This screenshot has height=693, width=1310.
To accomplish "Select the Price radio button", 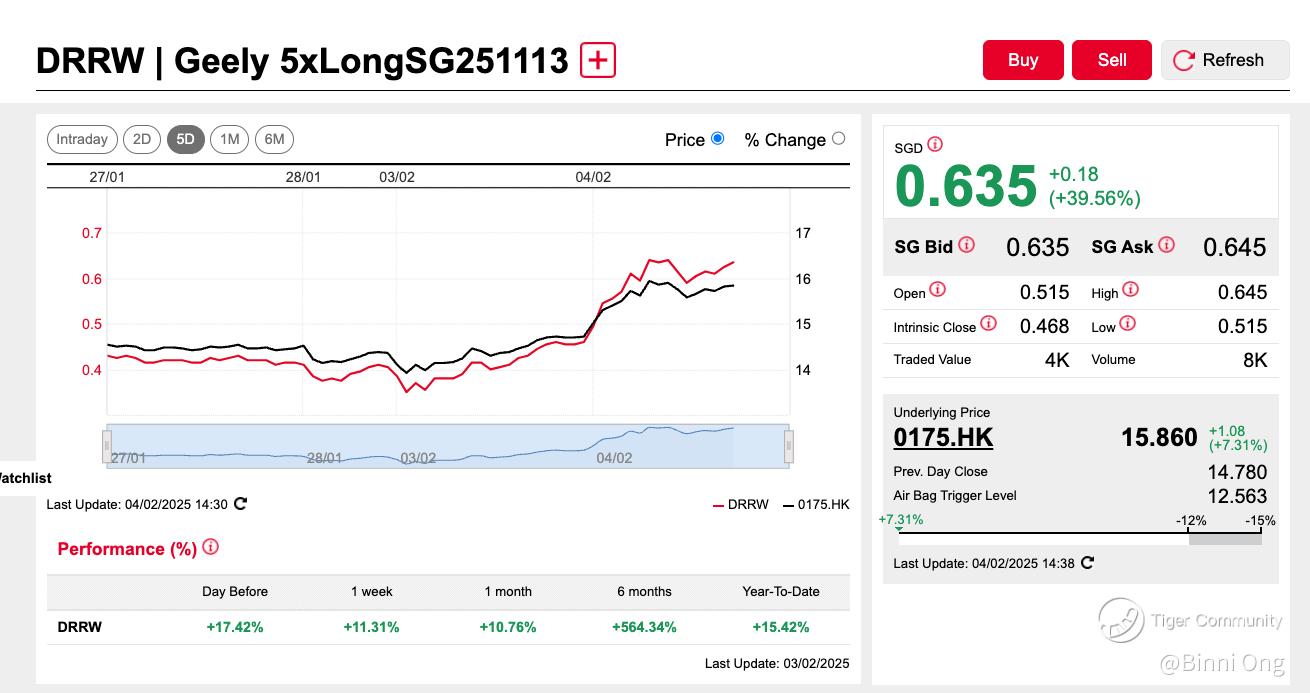I will [x=717, y=139].
